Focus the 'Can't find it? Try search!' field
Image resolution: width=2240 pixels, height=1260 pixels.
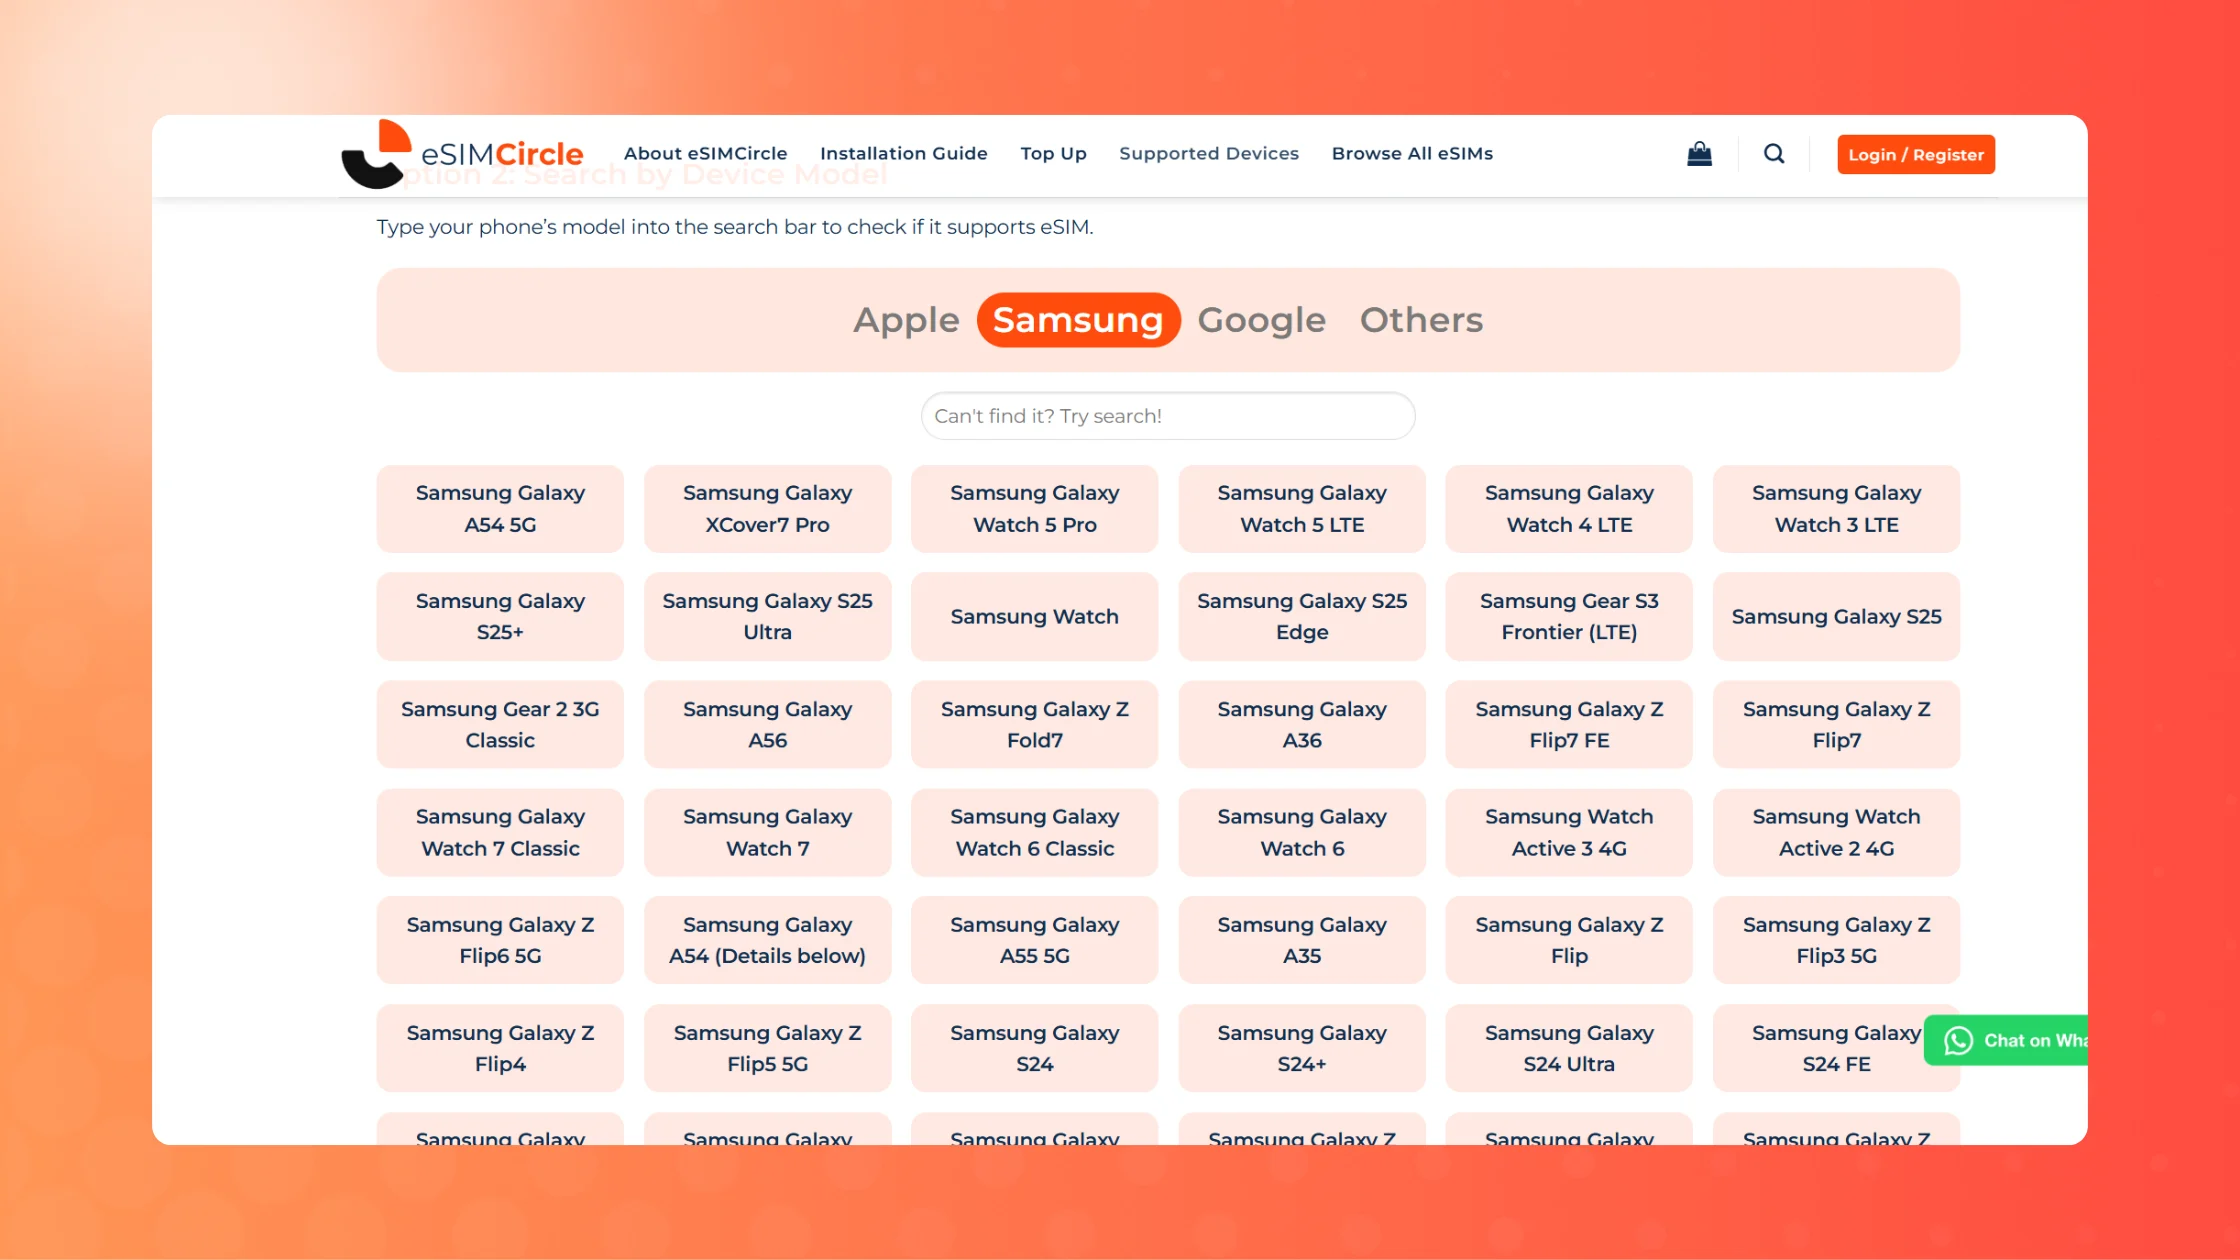[x=1167, y=416]
